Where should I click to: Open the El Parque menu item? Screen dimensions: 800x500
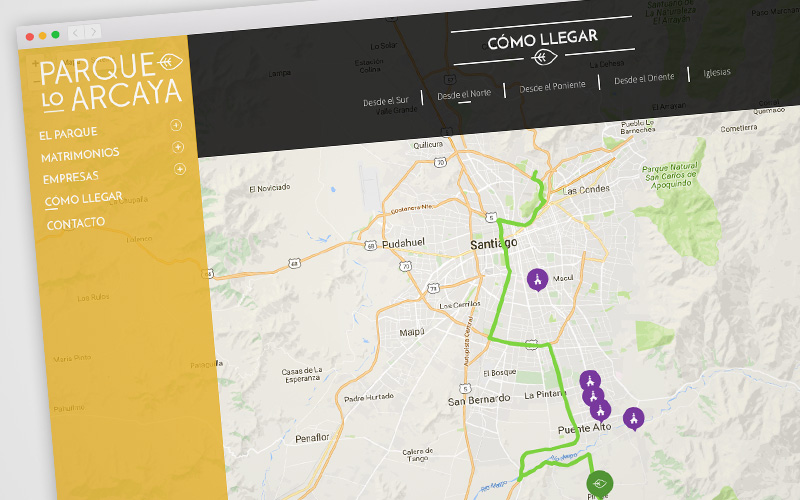(68, 134)
